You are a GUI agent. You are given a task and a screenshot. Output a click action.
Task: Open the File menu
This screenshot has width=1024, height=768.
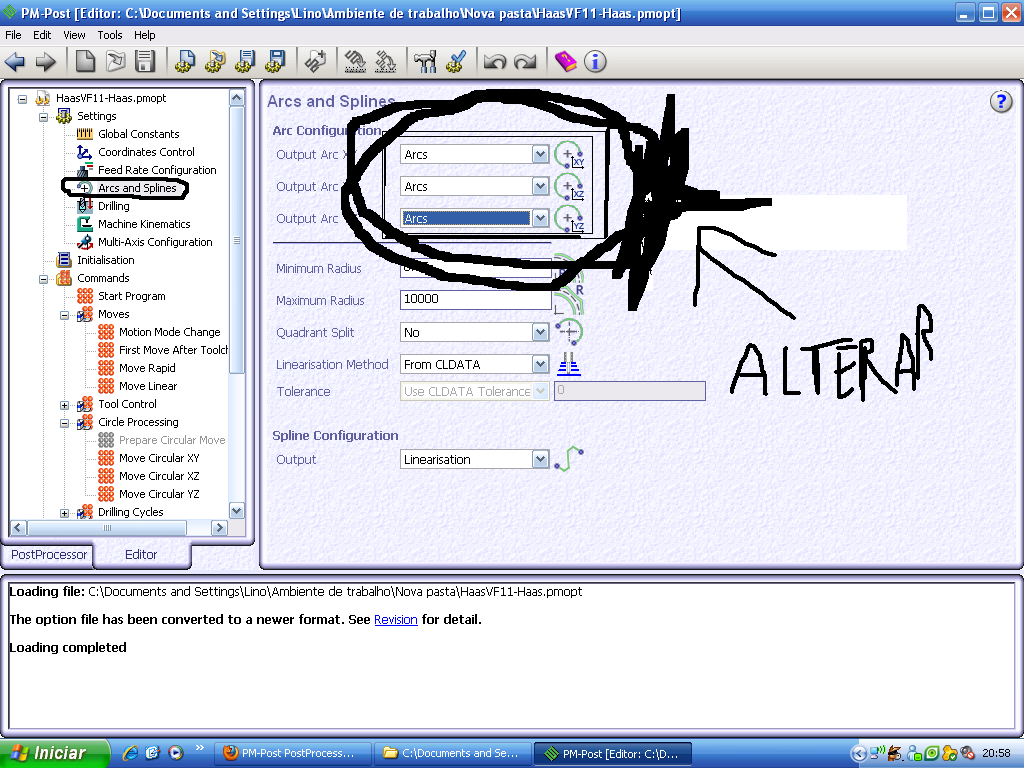(13, 35)
